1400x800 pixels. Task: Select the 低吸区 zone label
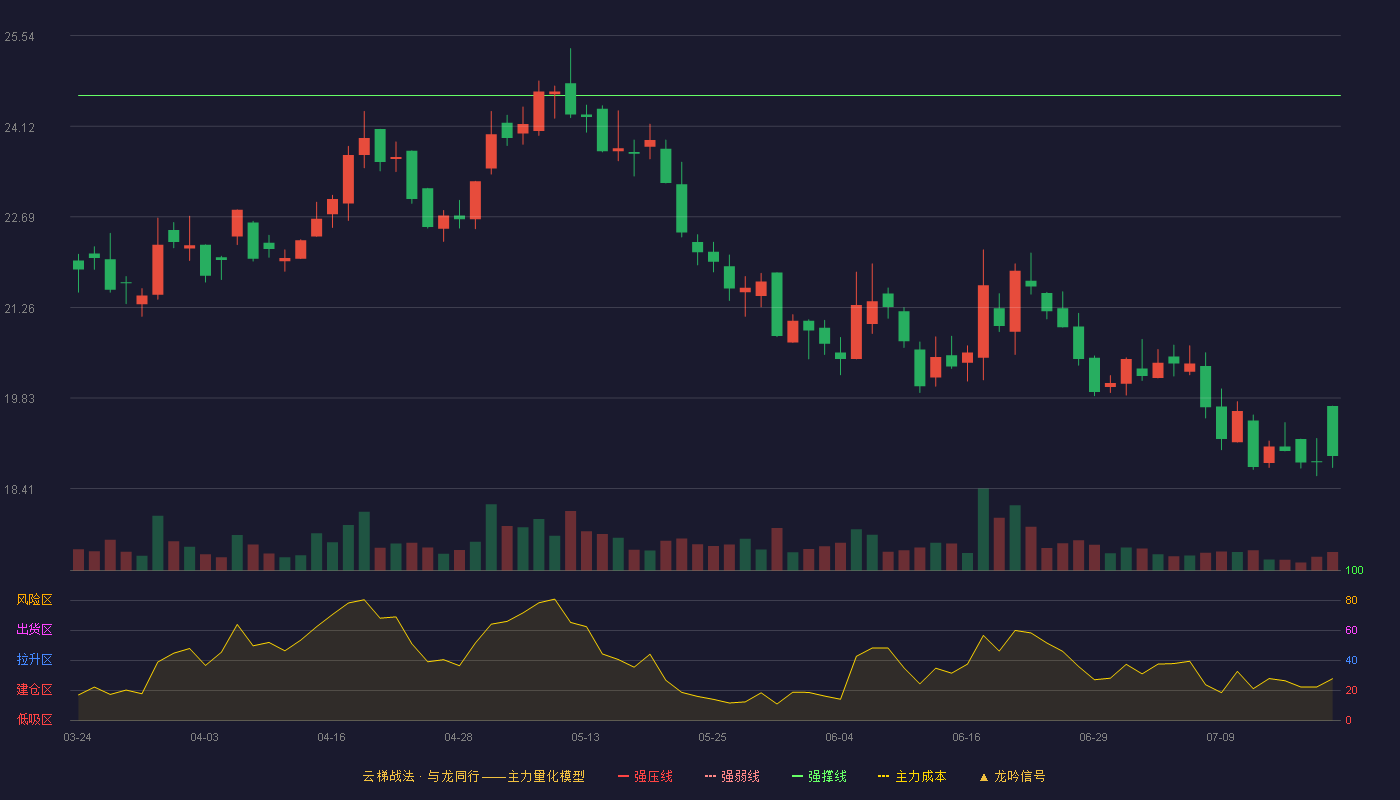pos(34,719)
